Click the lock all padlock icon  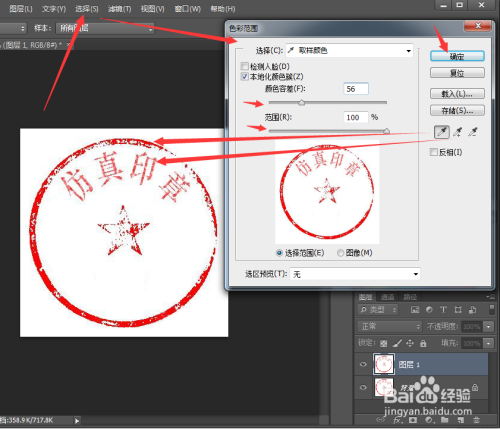(x=423, y=343)
